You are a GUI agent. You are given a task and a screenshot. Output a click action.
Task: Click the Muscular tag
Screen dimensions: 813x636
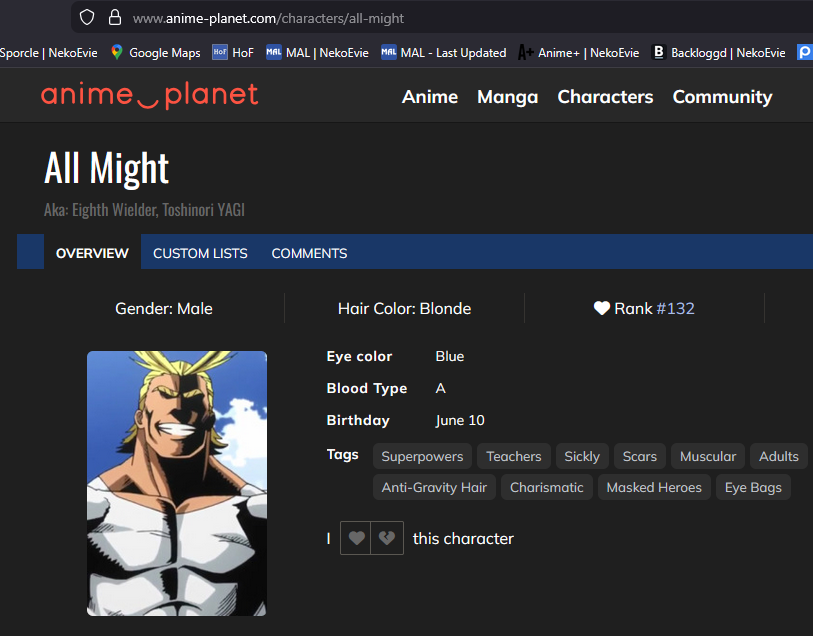click(708, 456)
